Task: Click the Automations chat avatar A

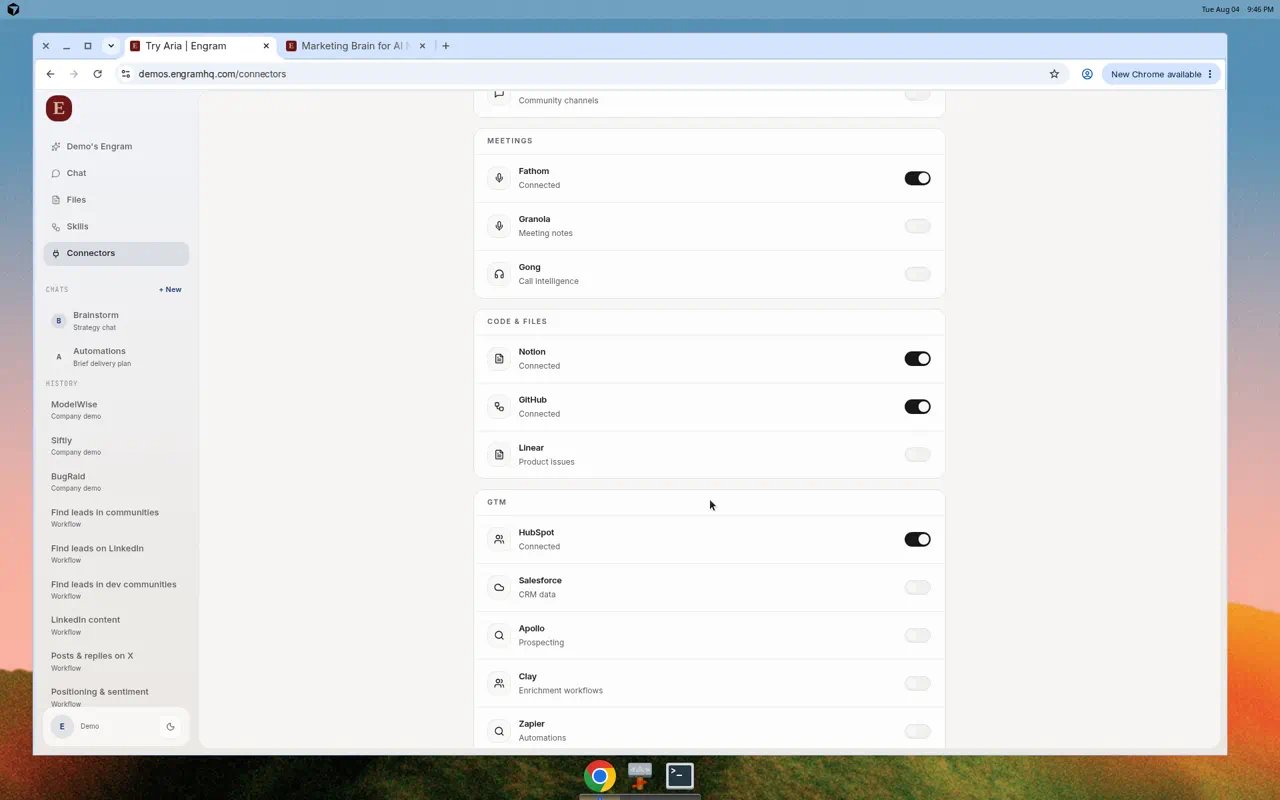Action: click(x=59, y=357)
